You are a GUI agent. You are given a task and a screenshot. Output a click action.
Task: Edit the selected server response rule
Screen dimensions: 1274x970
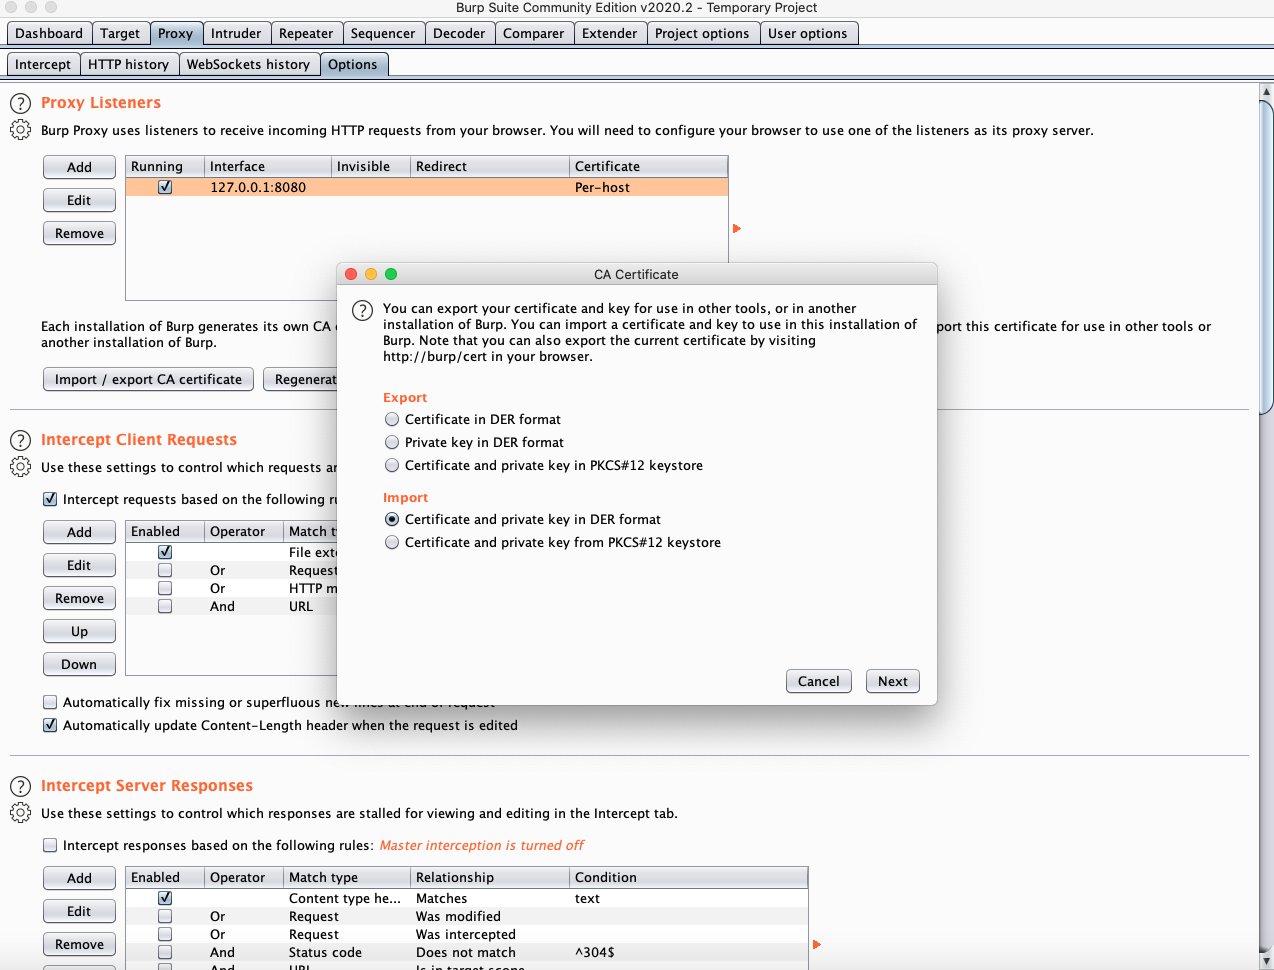point(80,911)
